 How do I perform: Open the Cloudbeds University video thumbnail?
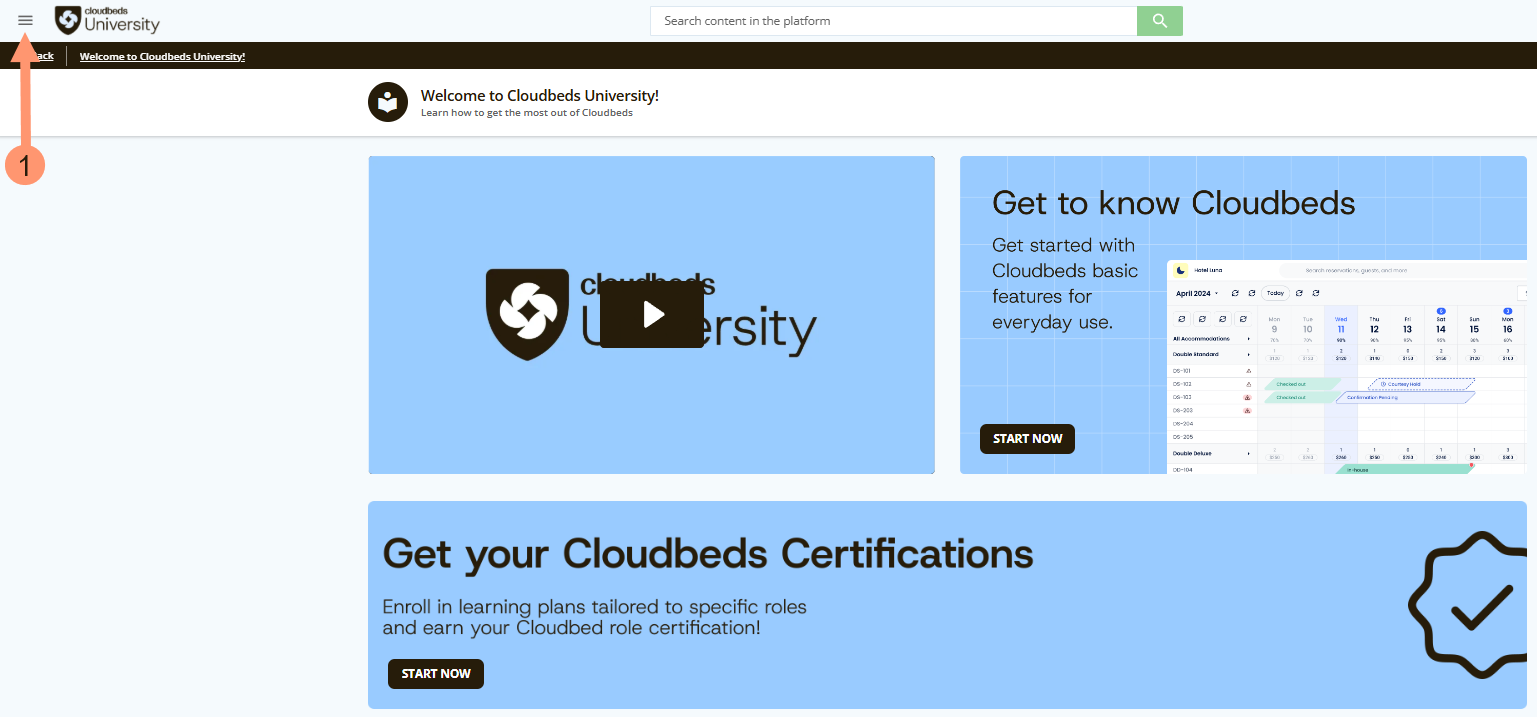point(651,315)
